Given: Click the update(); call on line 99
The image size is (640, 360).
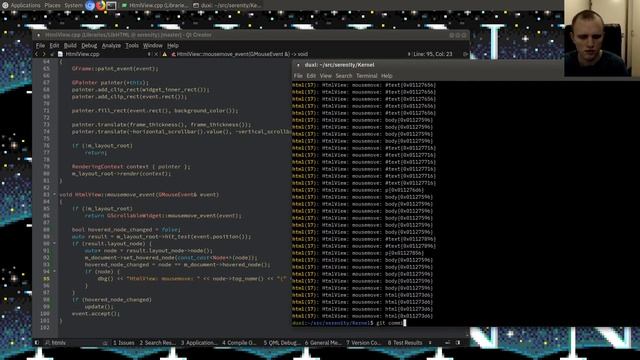Looking at the screenshot, I should pos(99,307).
